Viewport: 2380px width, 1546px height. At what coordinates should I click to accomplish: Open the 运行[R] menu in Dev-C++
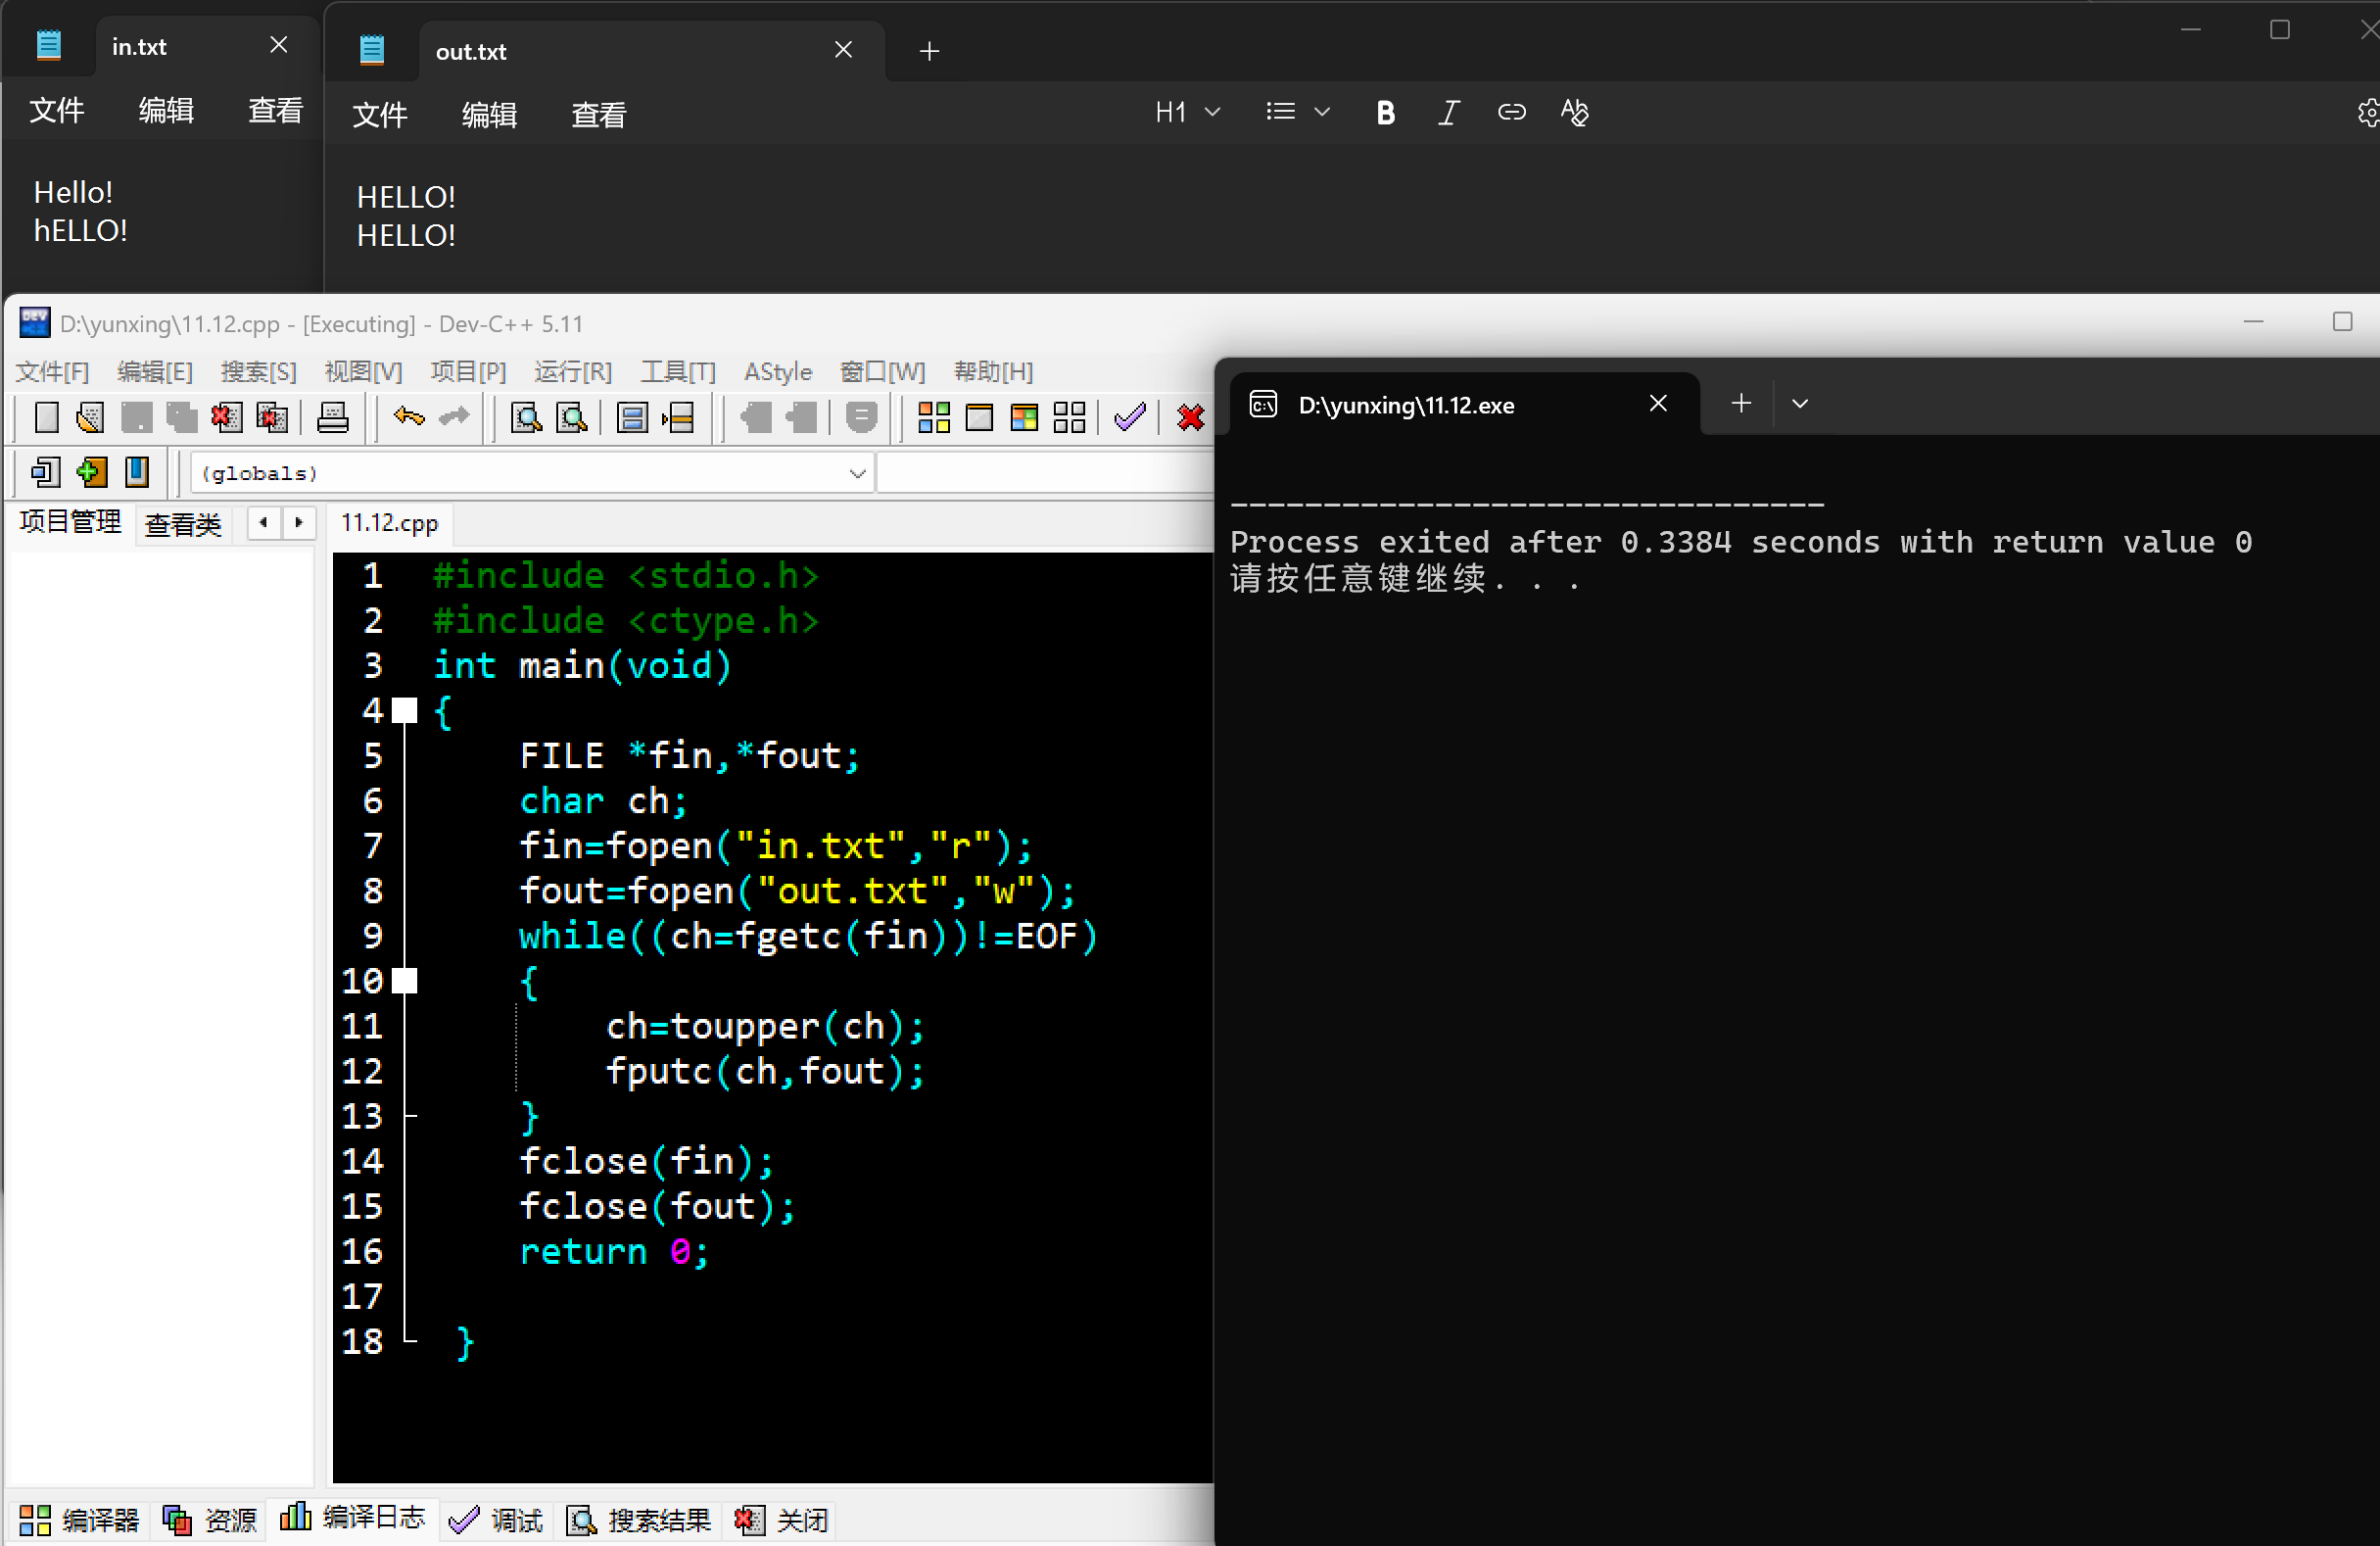pos(572,372)
